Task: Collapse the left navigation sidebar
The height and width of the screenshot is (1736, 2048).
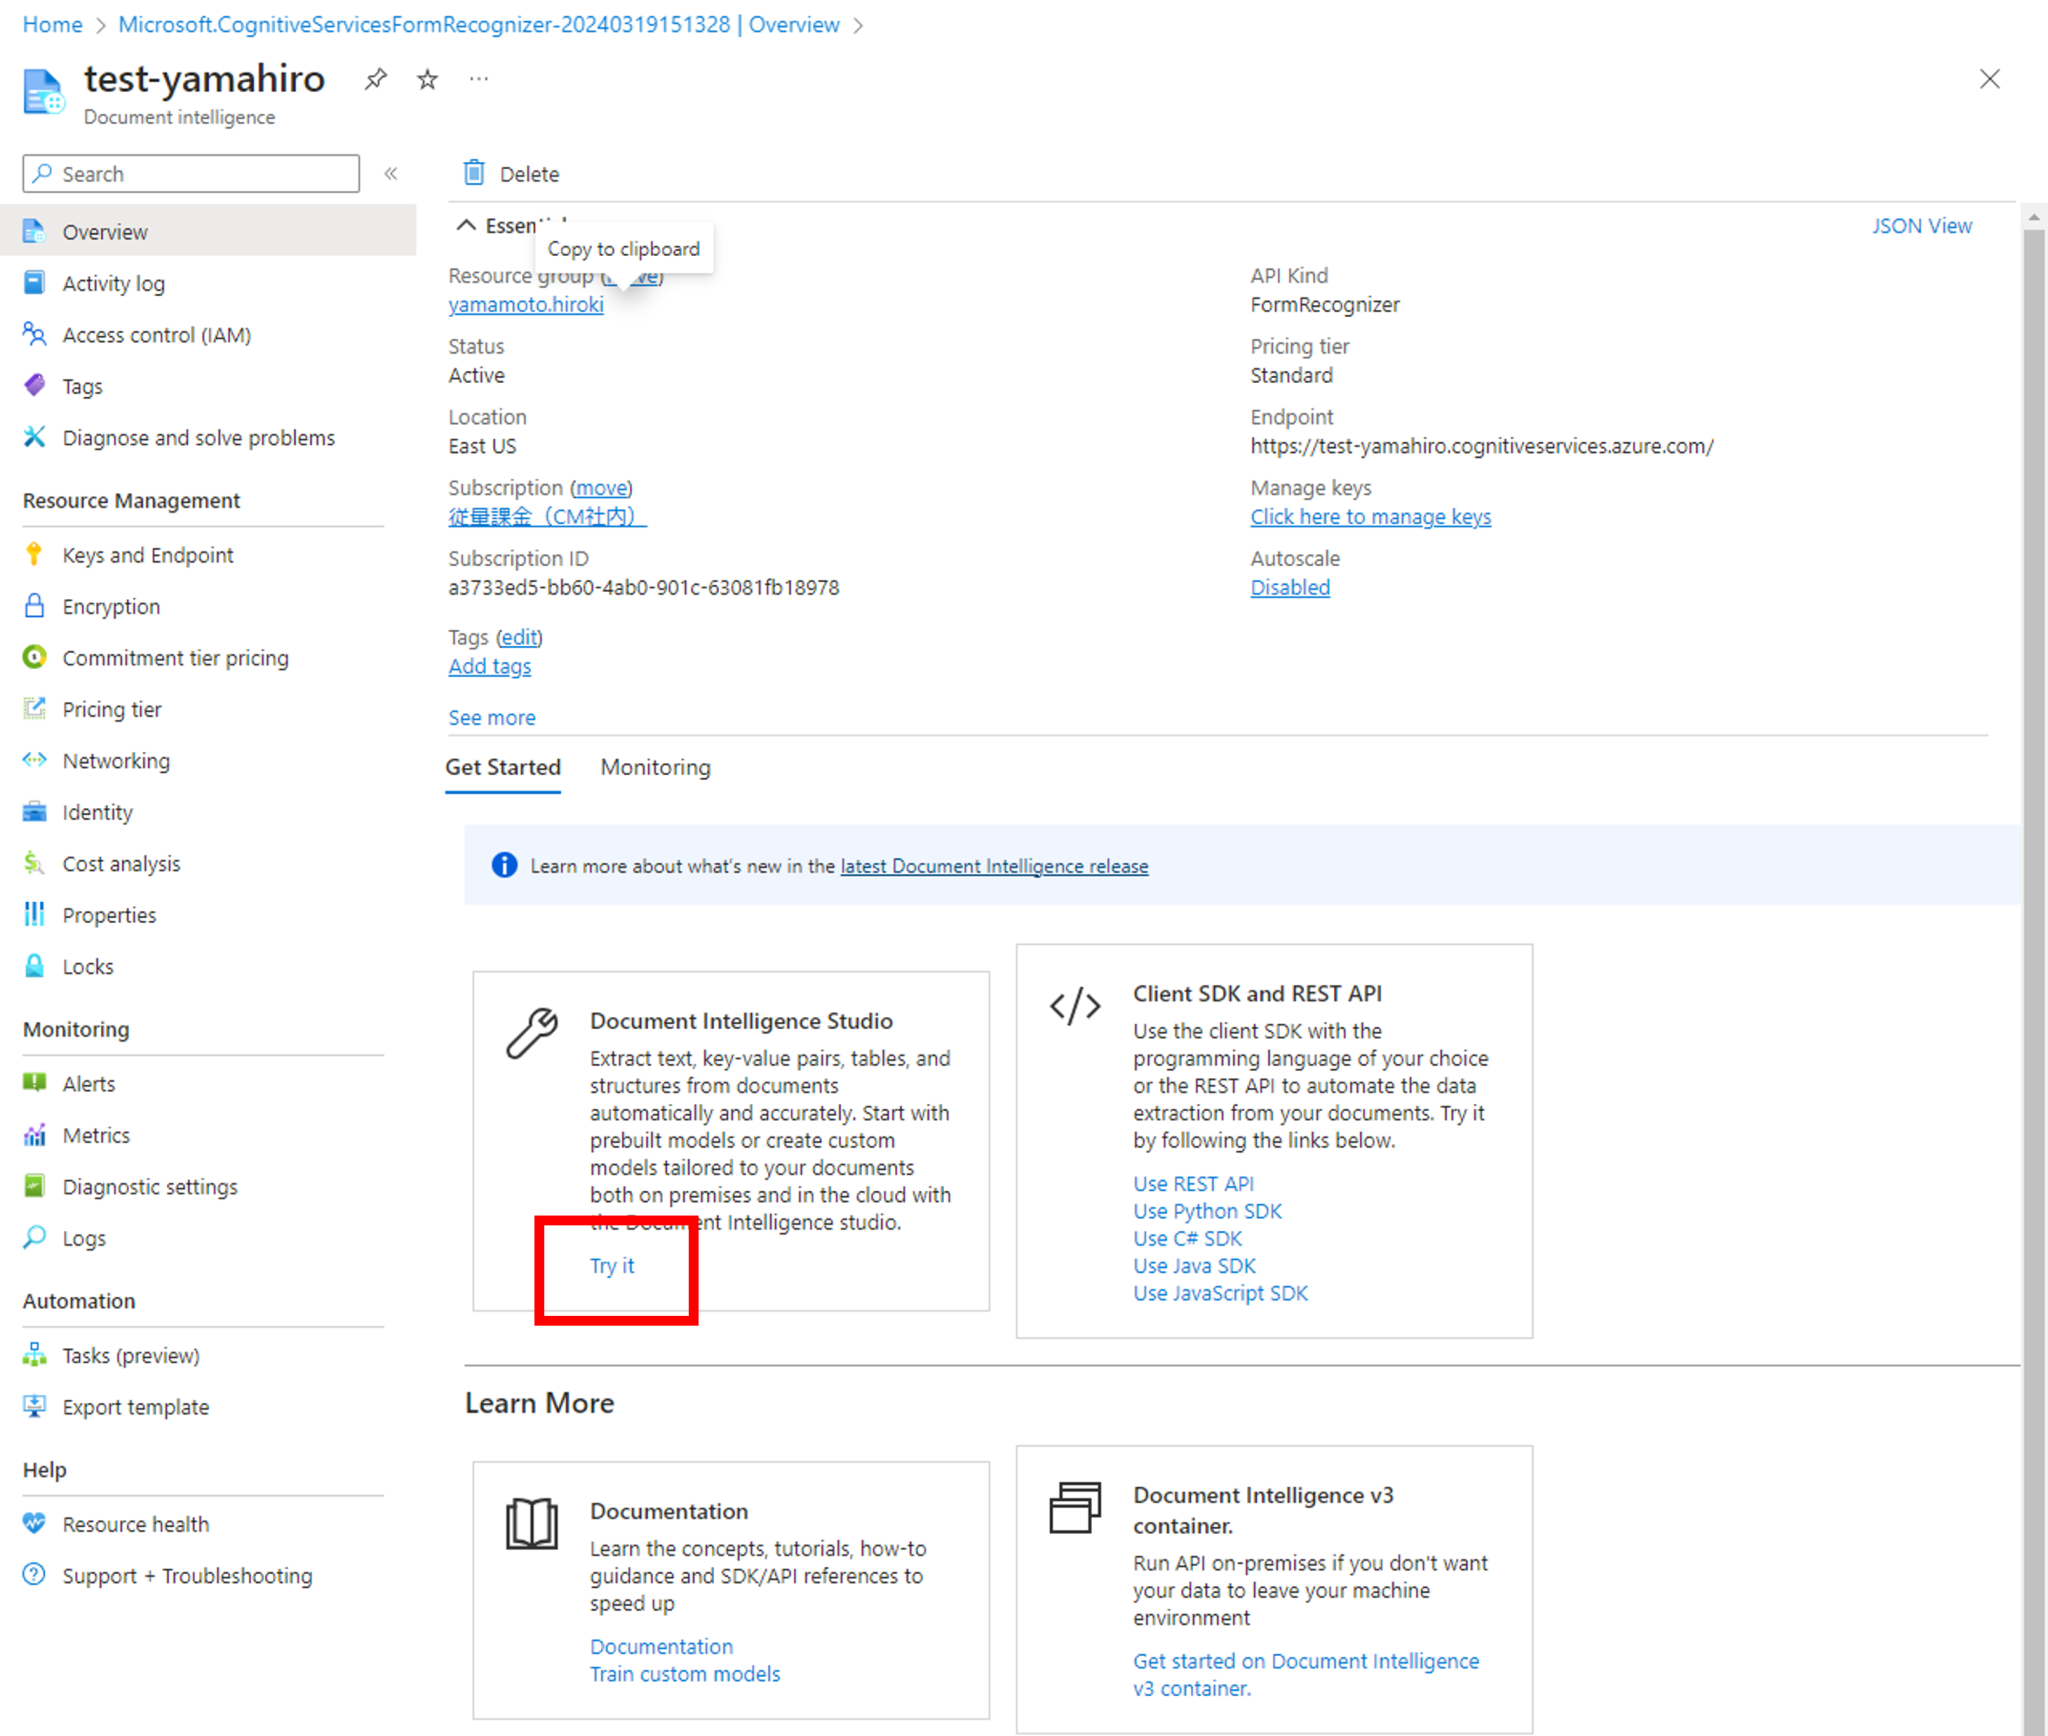Action: click(391, 173)
